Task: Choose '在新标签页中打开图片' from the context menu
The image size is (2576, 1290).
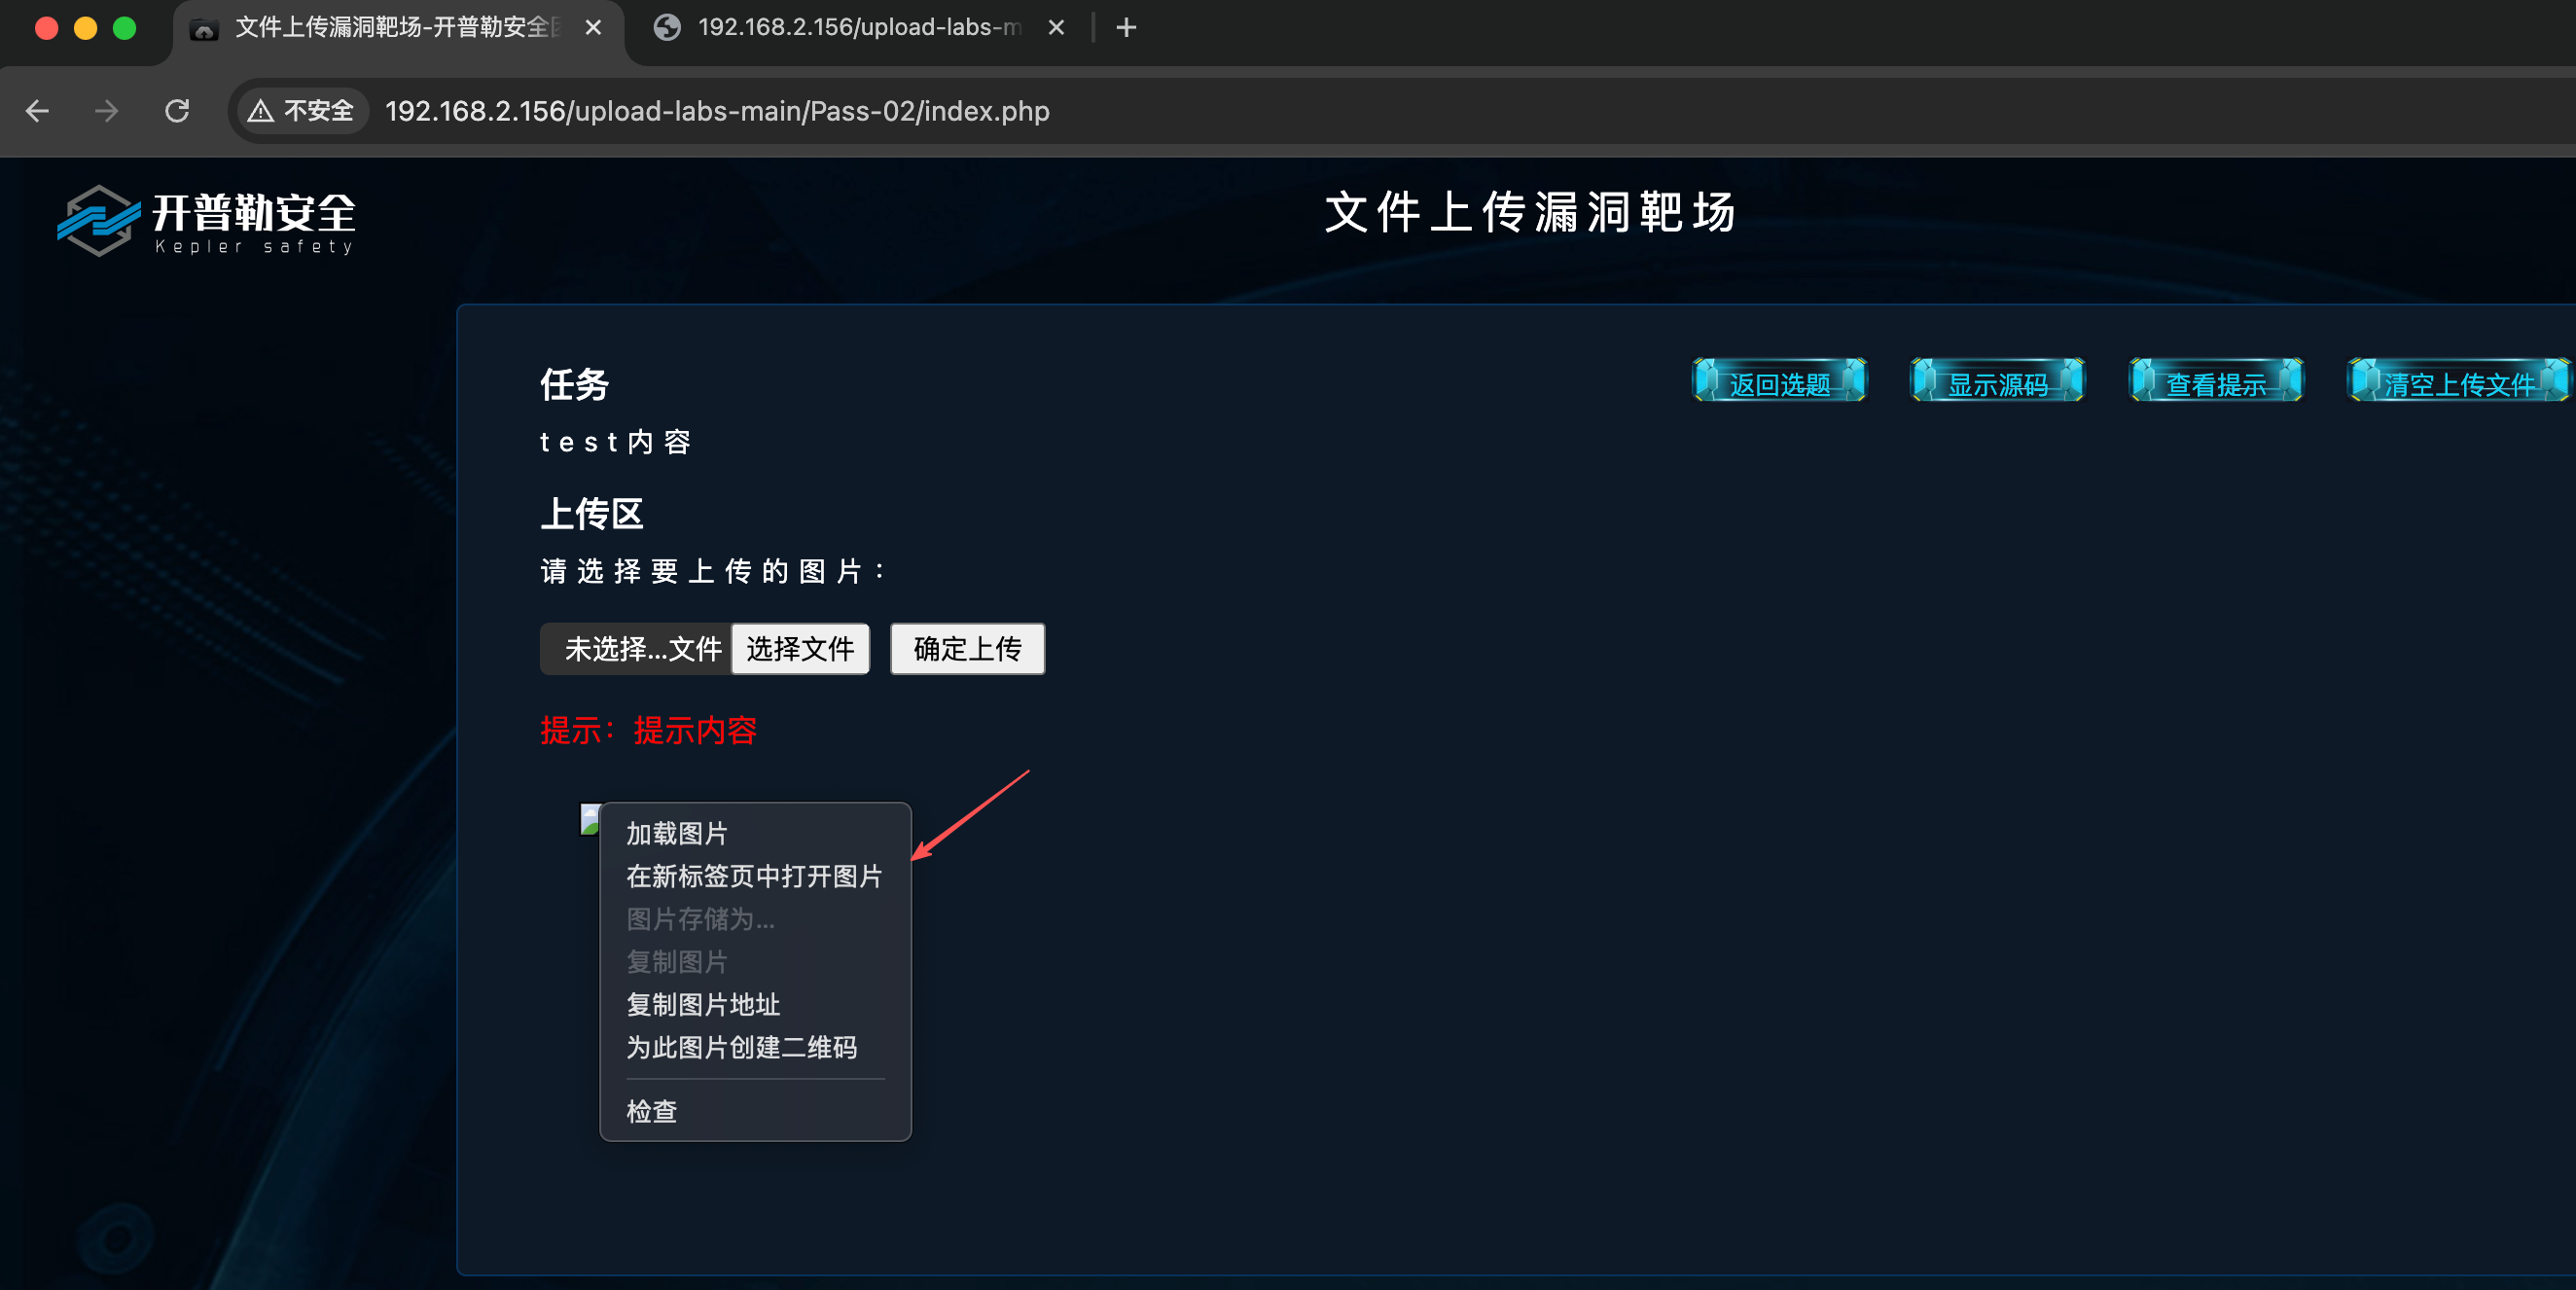Action: tap(754, 876)
